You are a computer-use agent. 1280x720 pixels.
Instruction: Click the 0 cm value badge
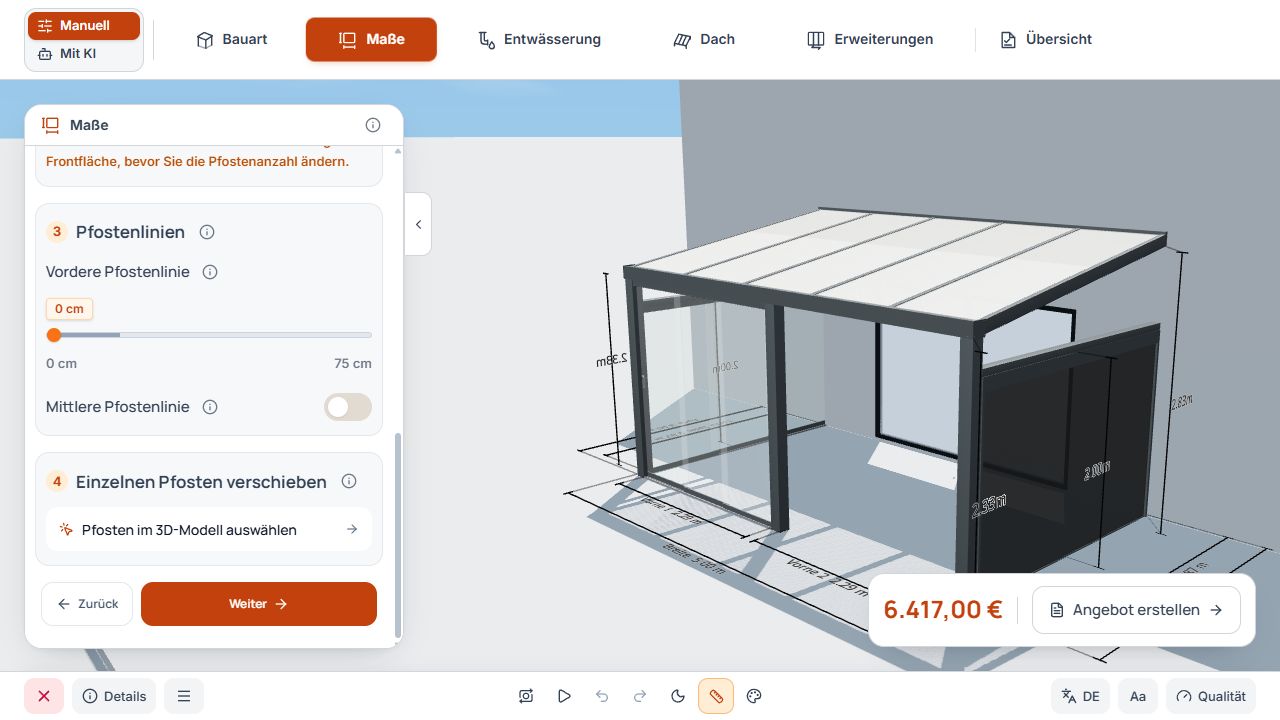point(69,309)
